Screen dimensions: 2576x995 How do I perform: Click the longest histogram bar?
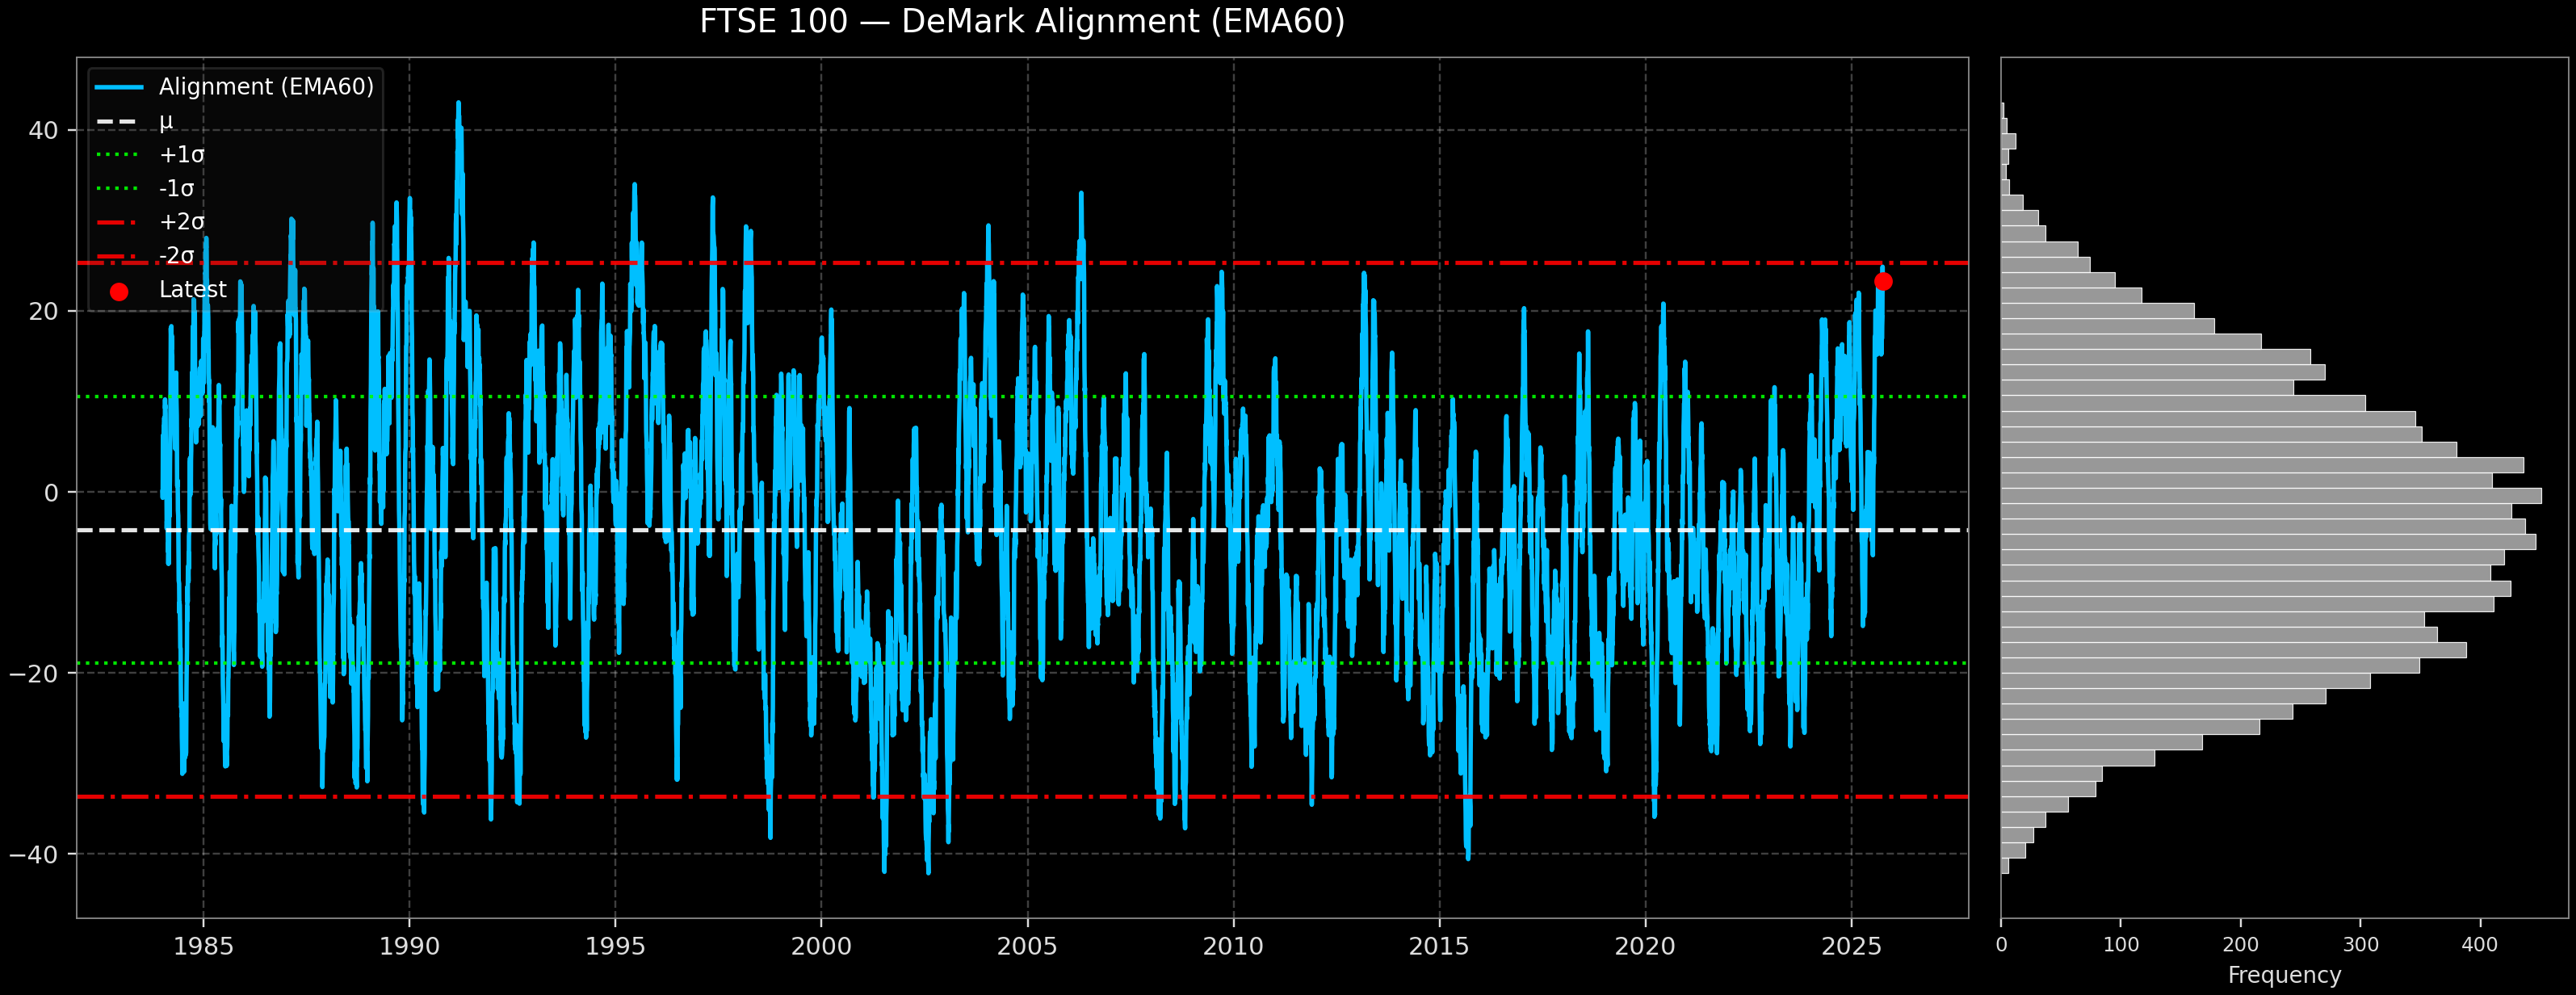[x=2270, y=496]
